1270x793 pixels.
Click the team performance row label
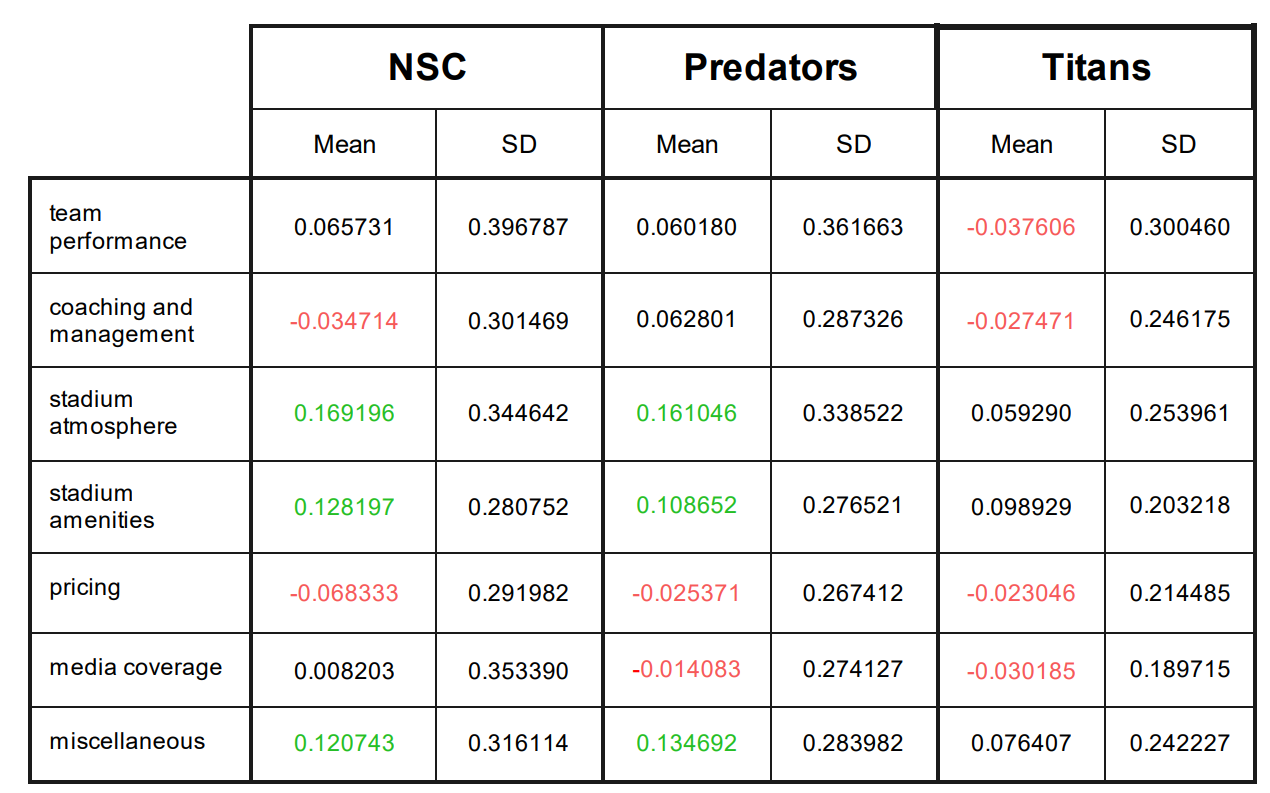118,227
